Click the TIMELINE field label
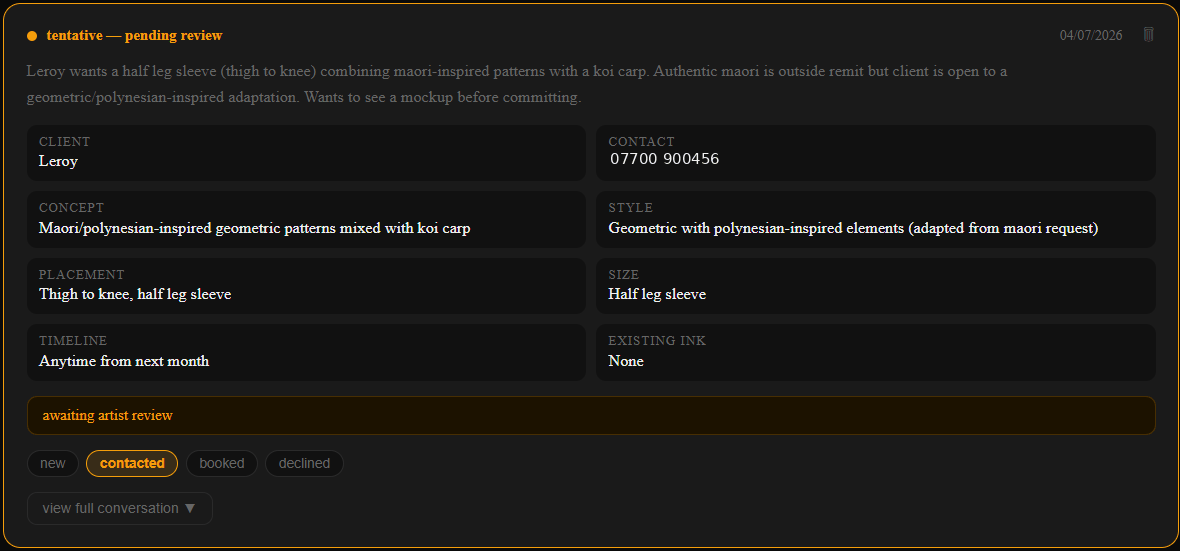Screen dimensions: 1180x551 pos(73,341)
